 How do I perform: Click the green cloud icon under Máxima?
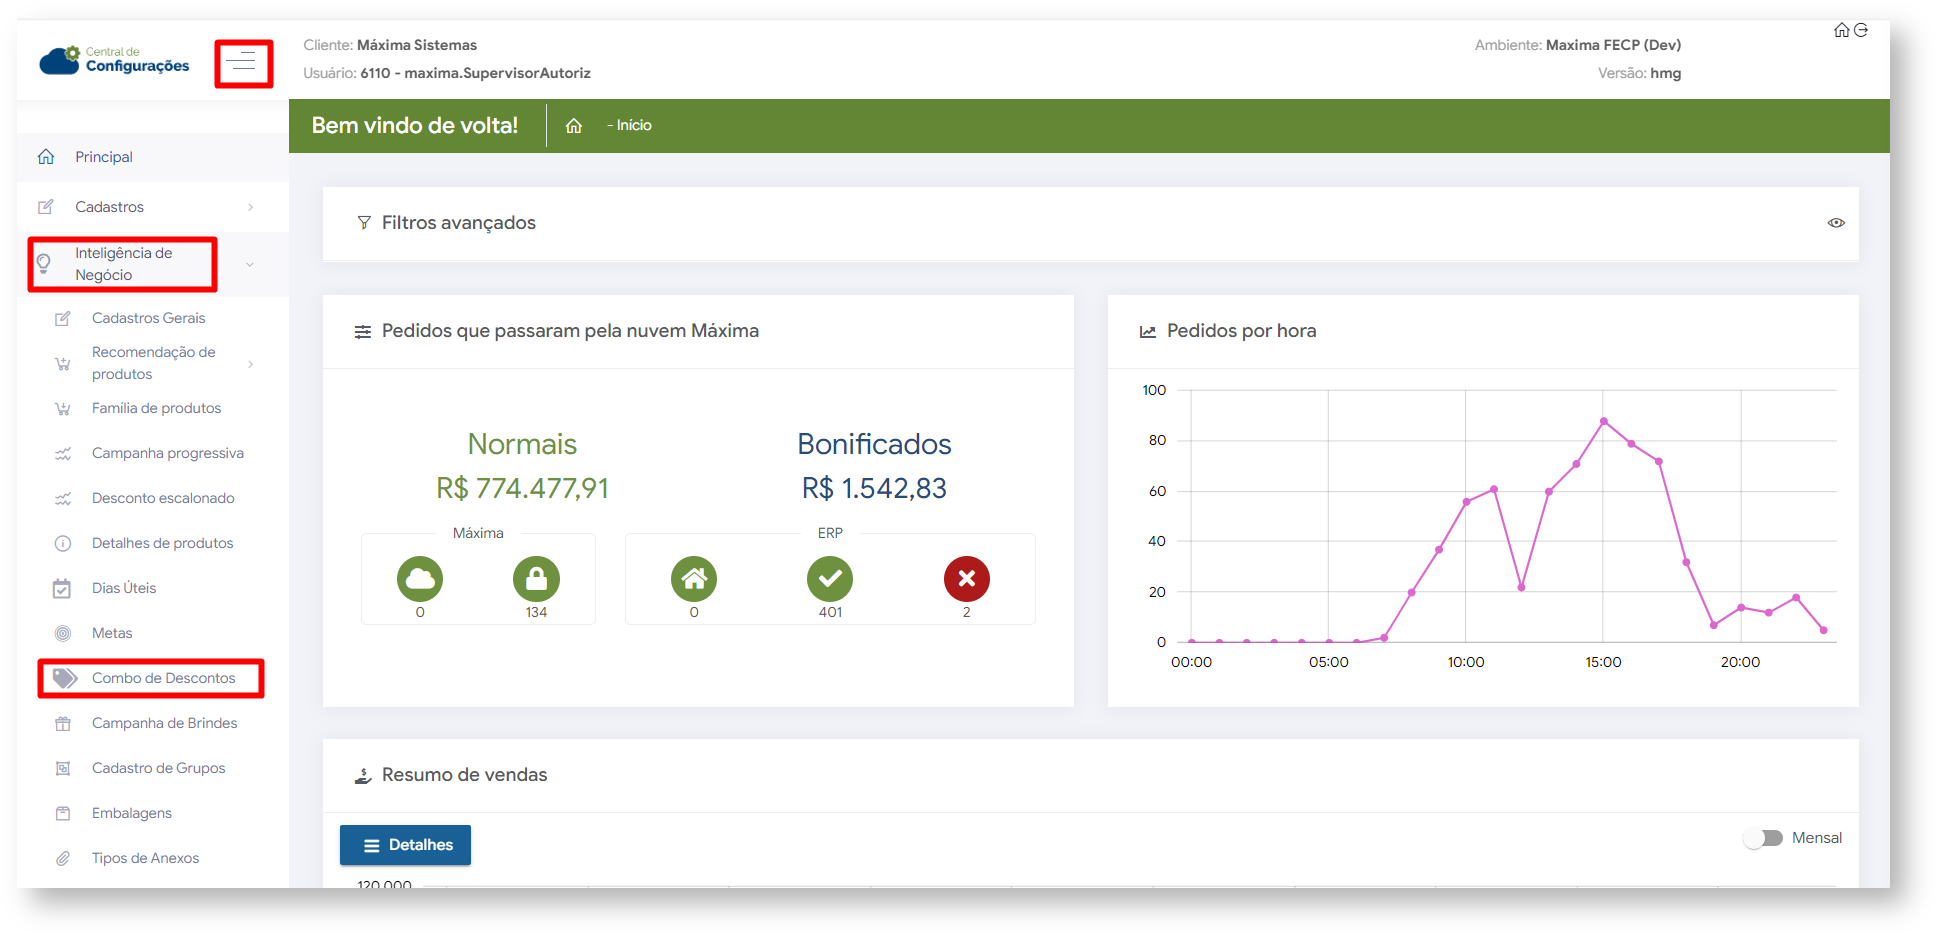pos(420,579)
